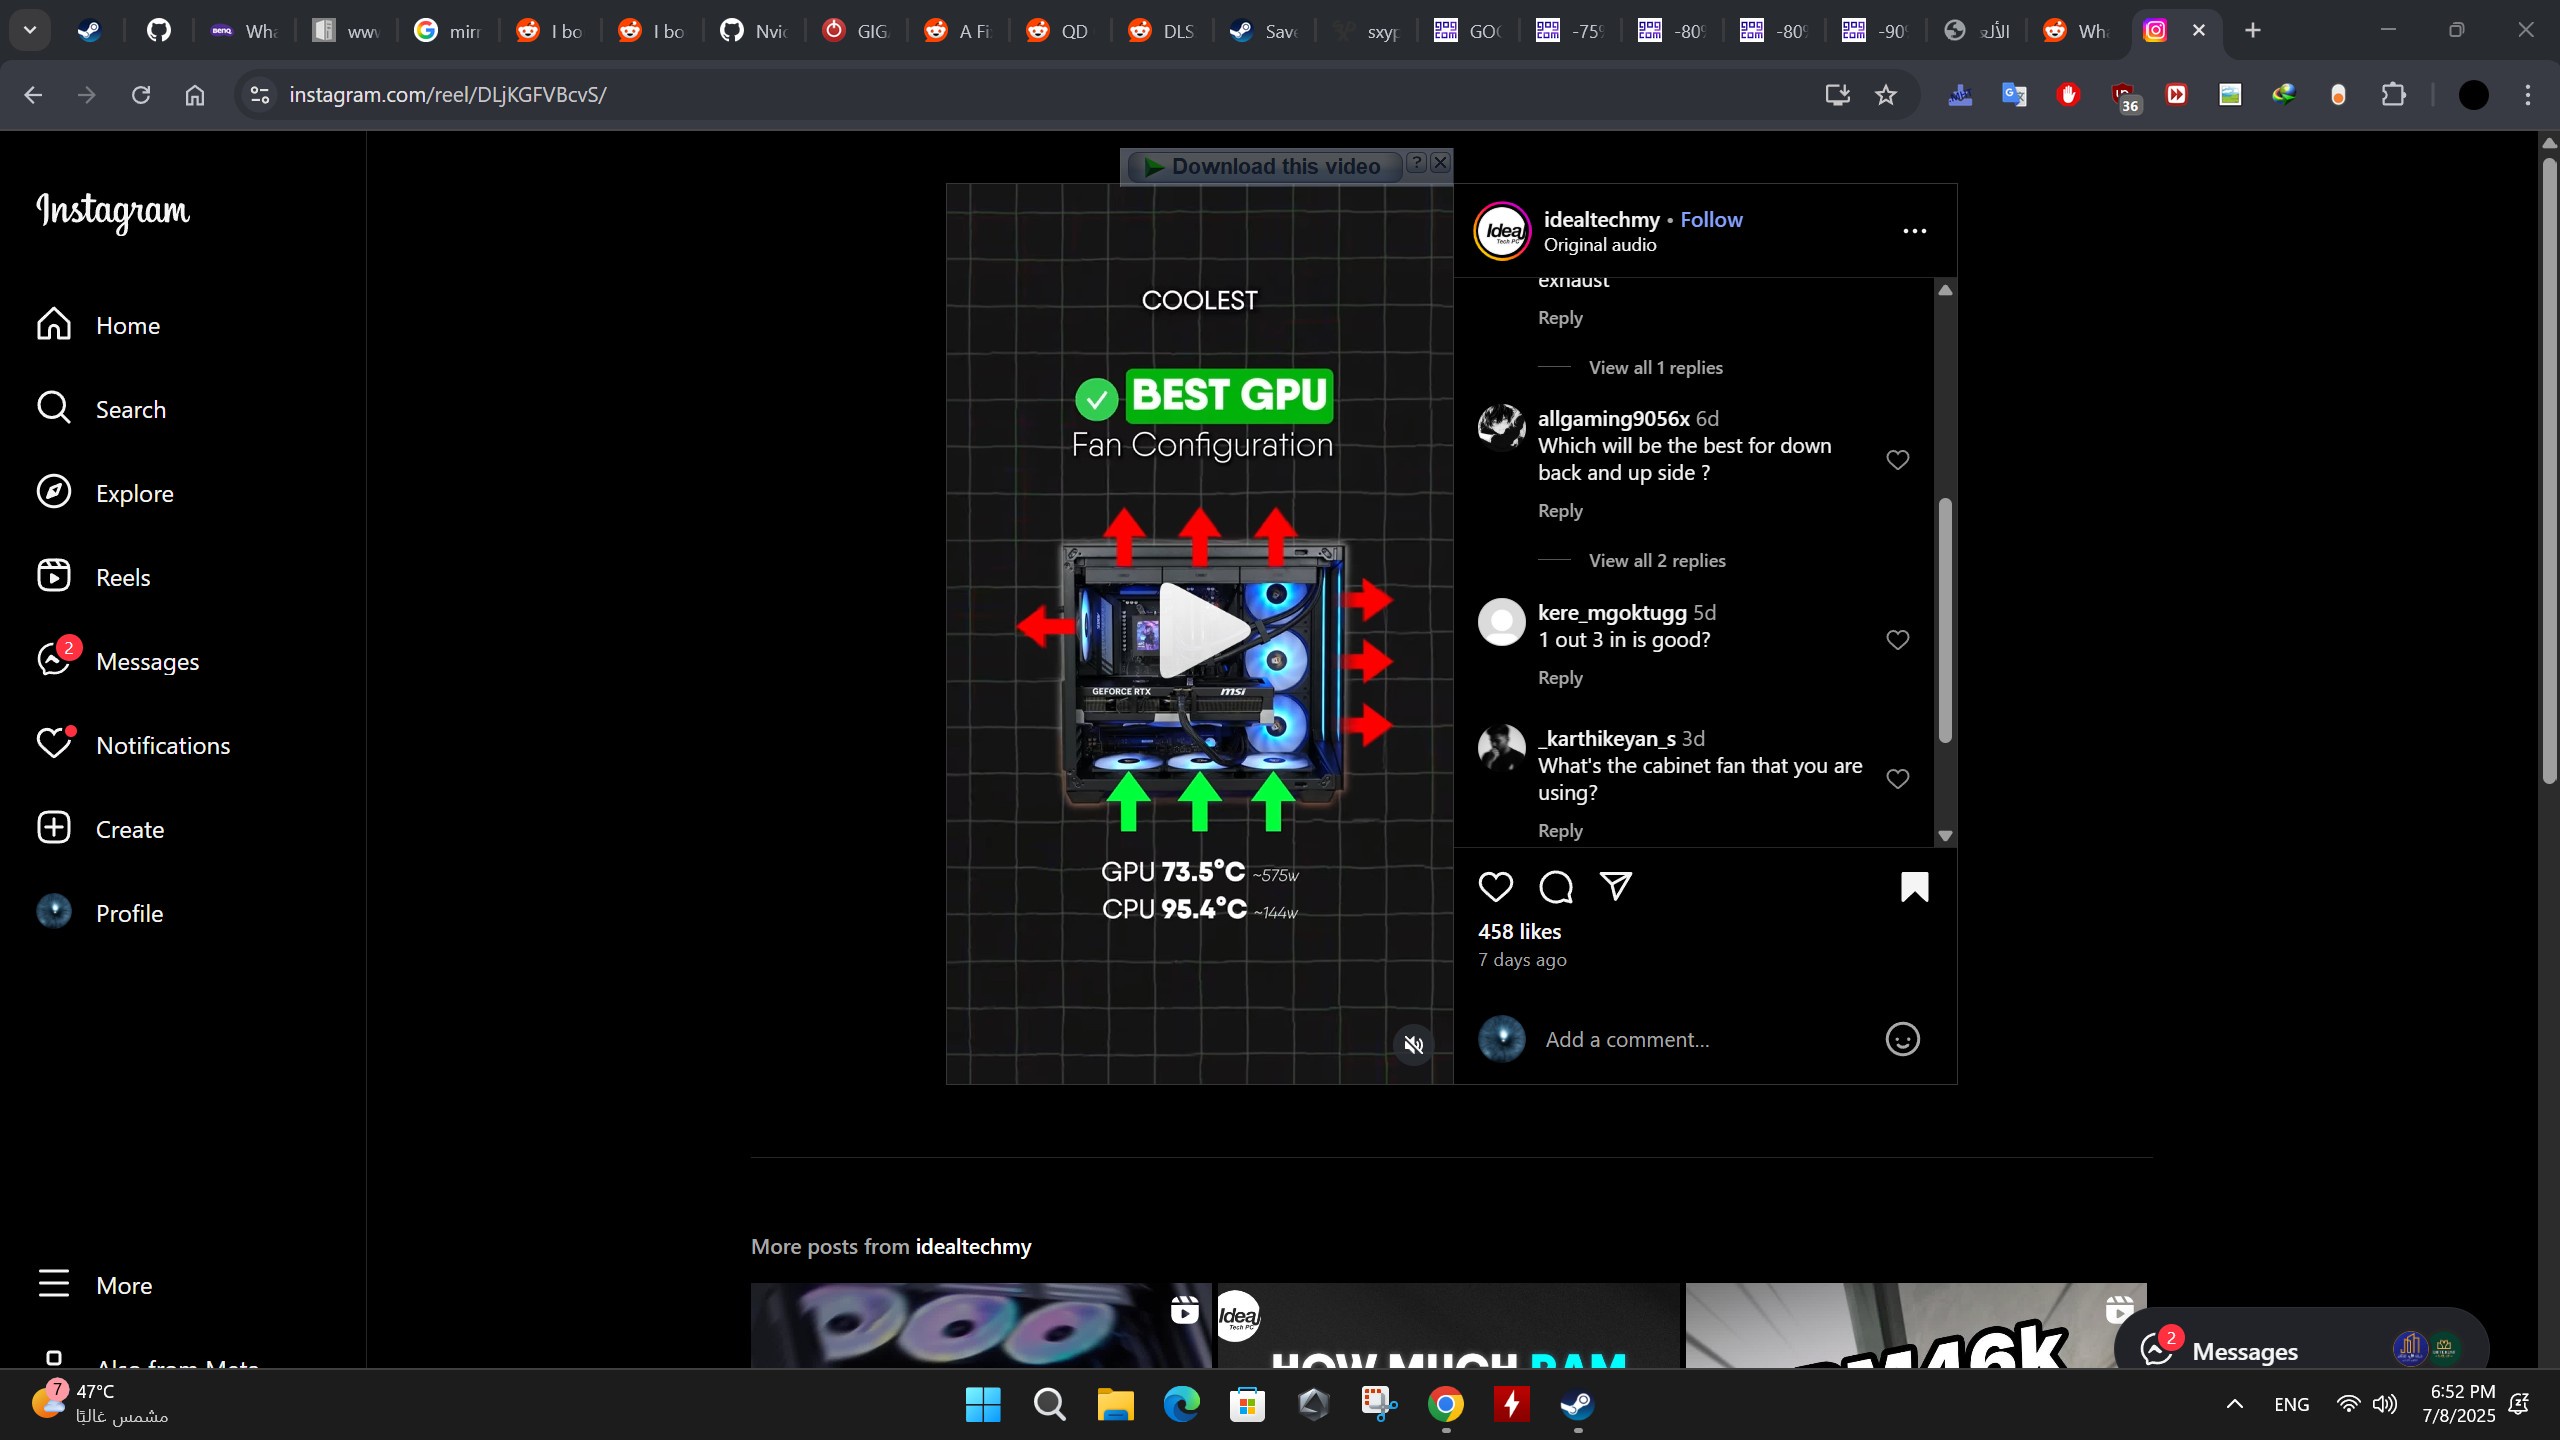Click Download this video banner
This screenshot has height=1440, width=2560.
click(1263, 167)
